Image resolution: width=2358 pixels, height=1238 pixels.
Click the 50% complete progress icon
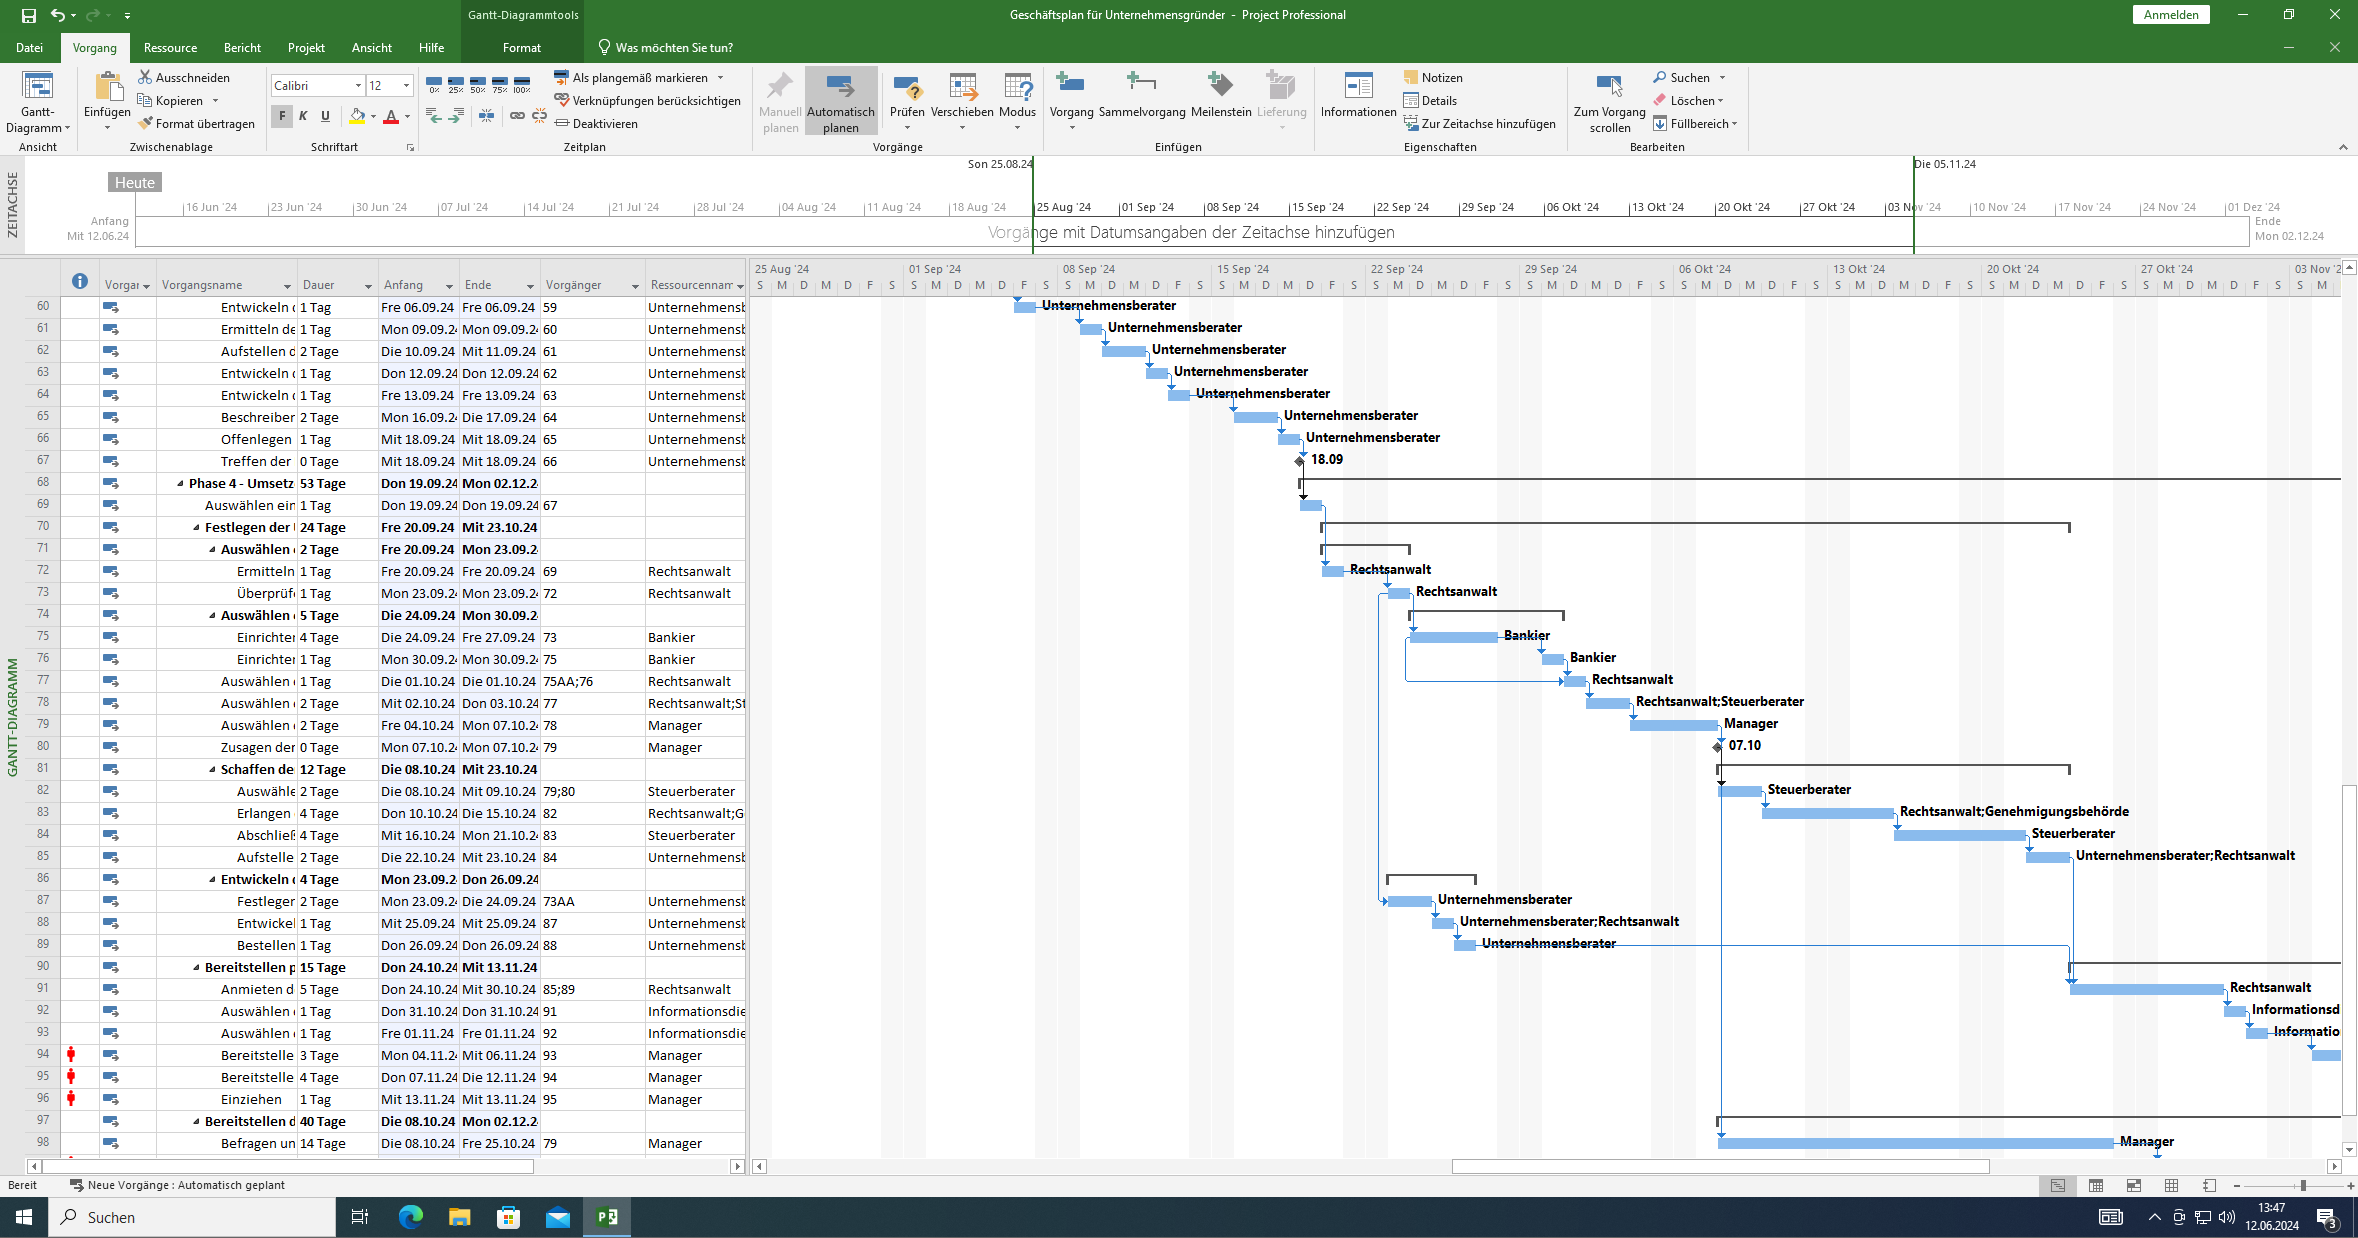pyautogui.click(x=478, y=84)
